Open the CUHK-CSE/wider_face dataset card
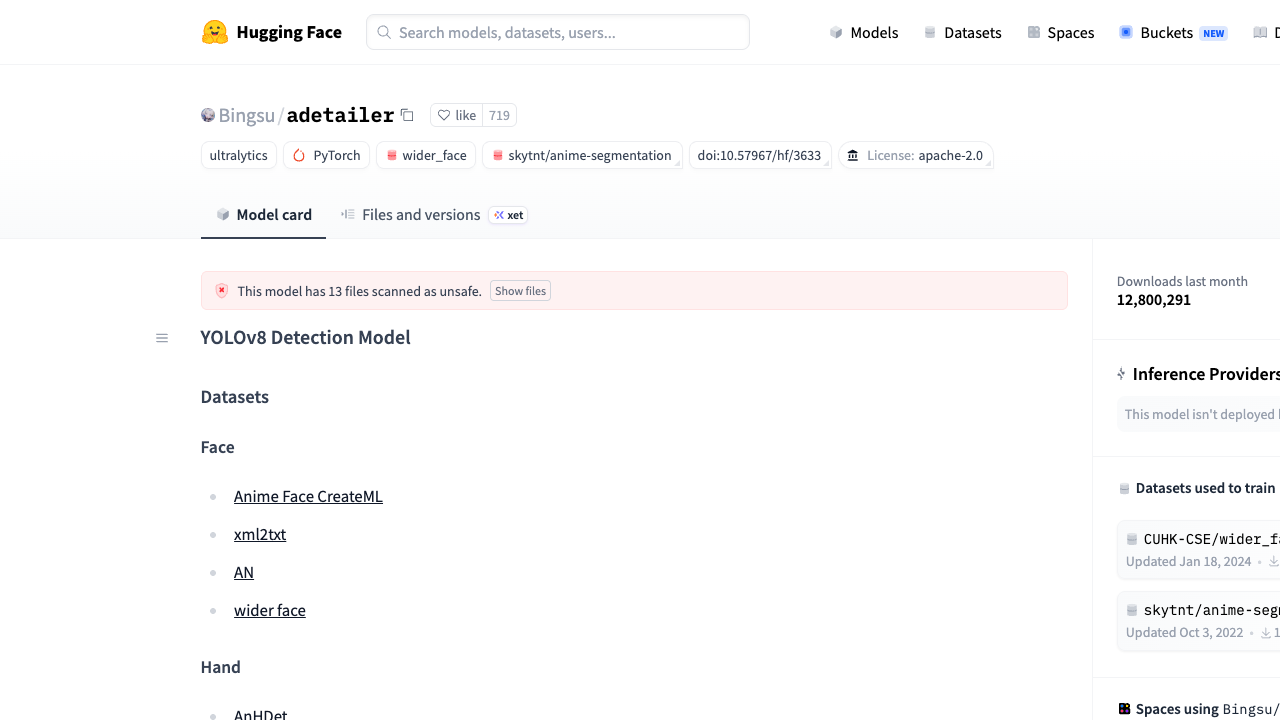This screenshot has width=1280, height=720. coord(1199,550)
